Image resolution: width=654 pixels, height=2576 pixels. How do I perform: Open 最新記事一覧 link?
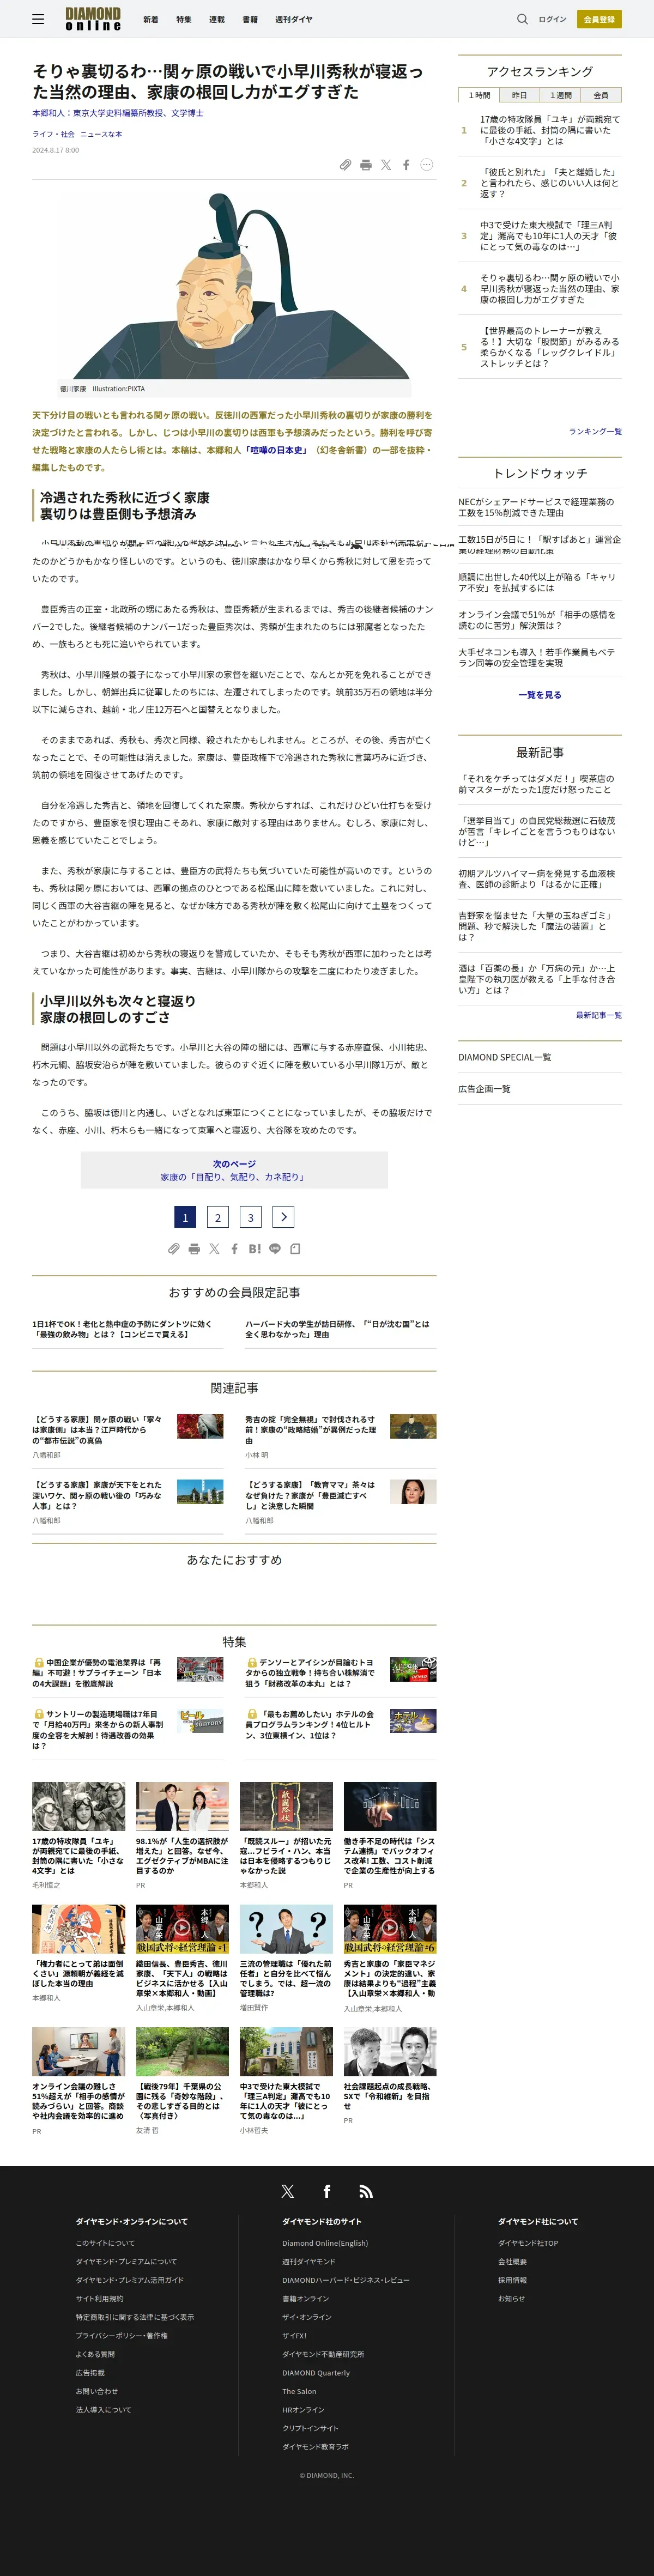click(598, 1014)
